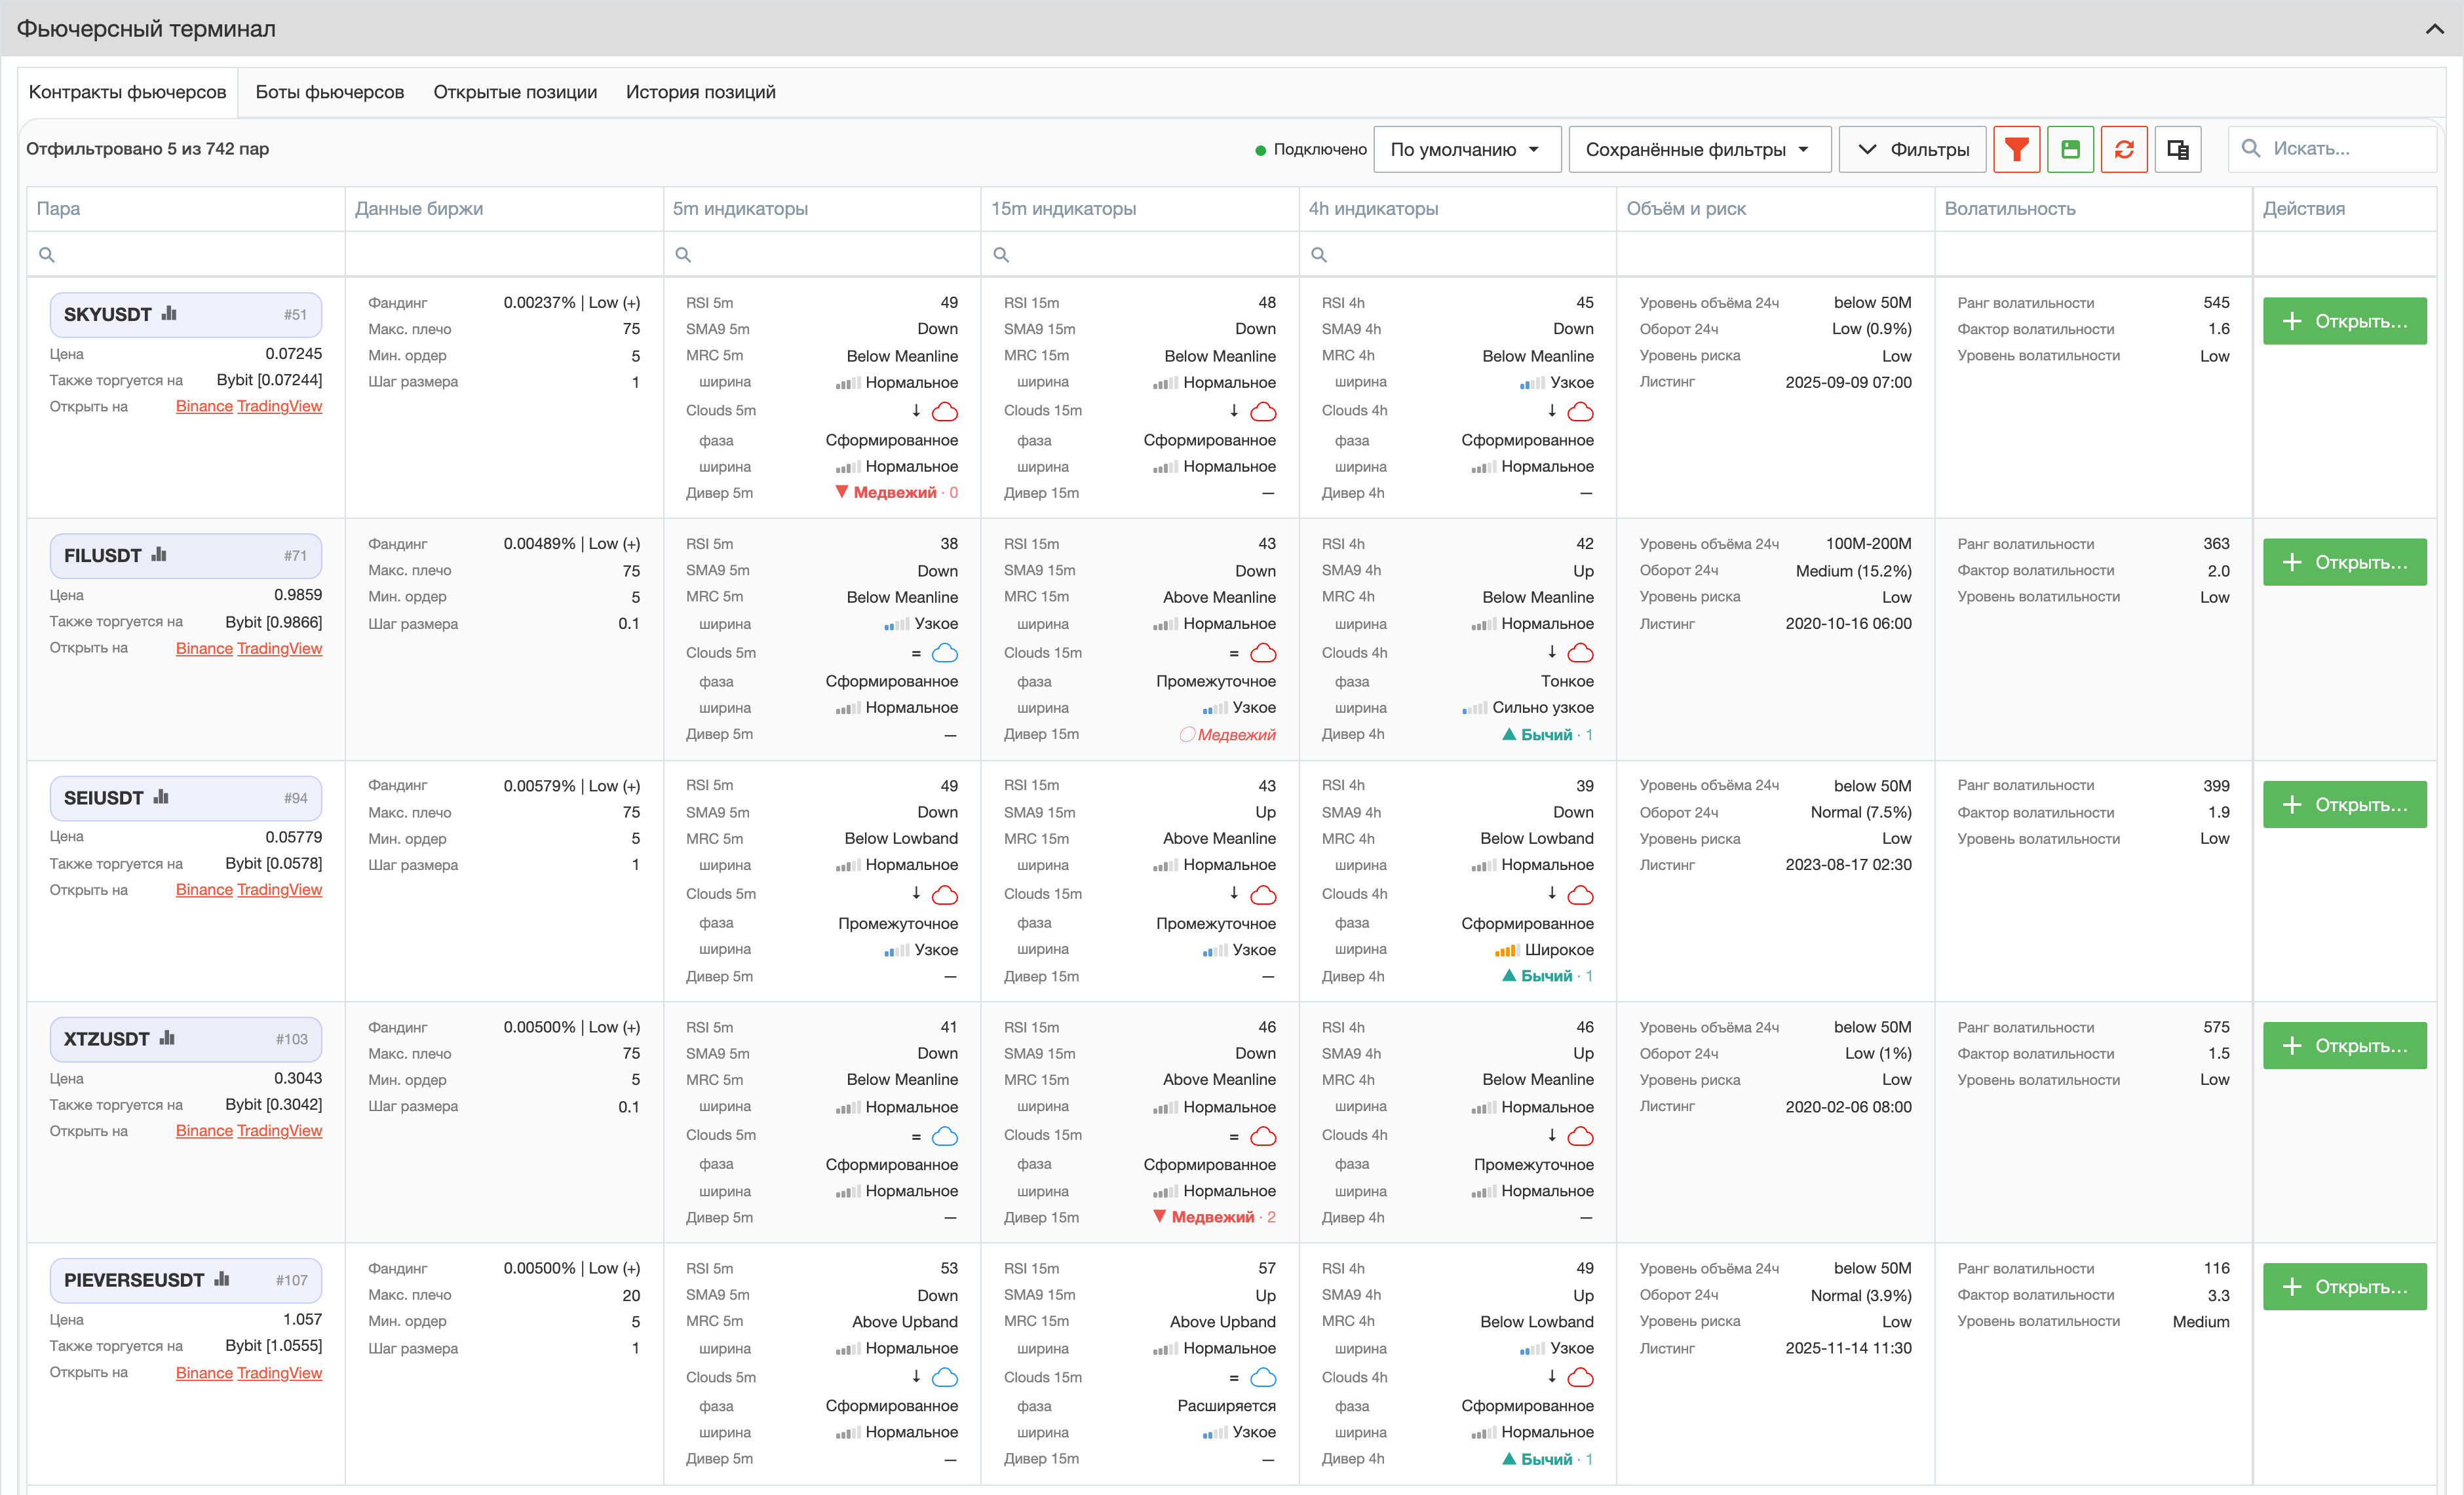Click Открыть button for FILUSDT

[x=2344, y=562]
